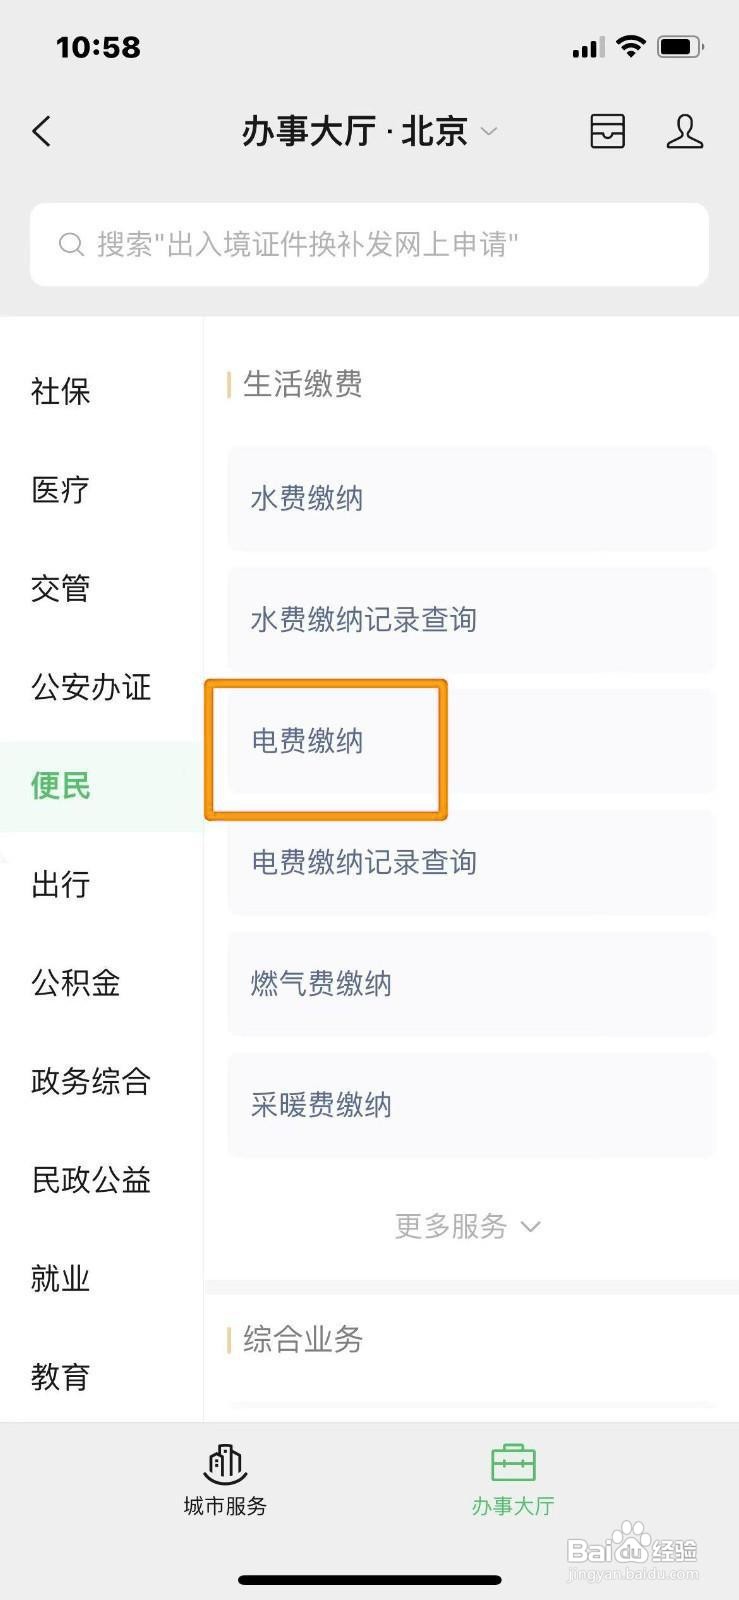Expand 更多服务 to show more
This screenshot has width=739, height=1600.
pos(467,1226)
